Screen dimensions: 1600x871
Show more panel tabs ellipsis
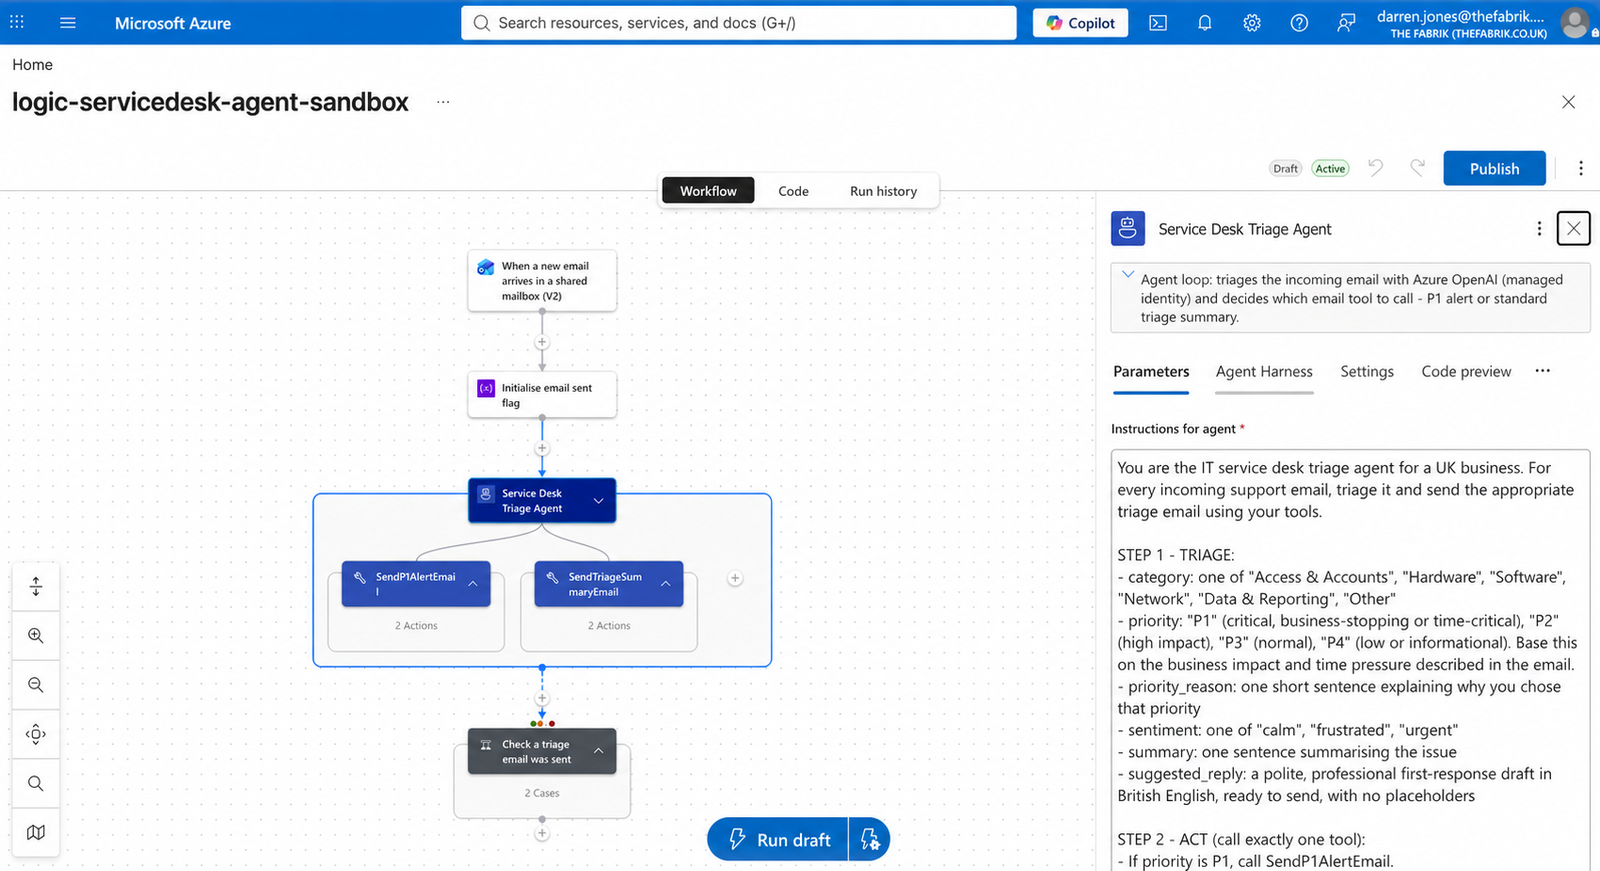1543,371
